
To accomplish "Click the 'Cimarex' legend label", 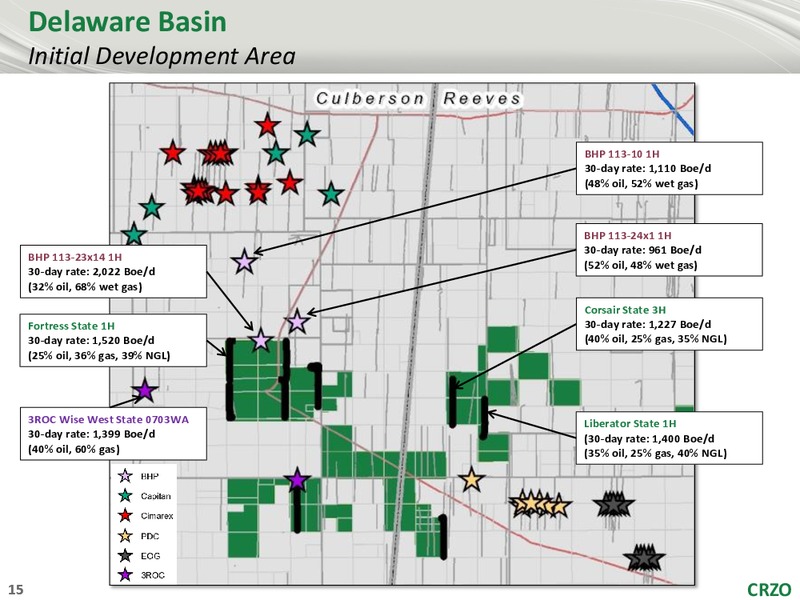I will coord(157,516).
